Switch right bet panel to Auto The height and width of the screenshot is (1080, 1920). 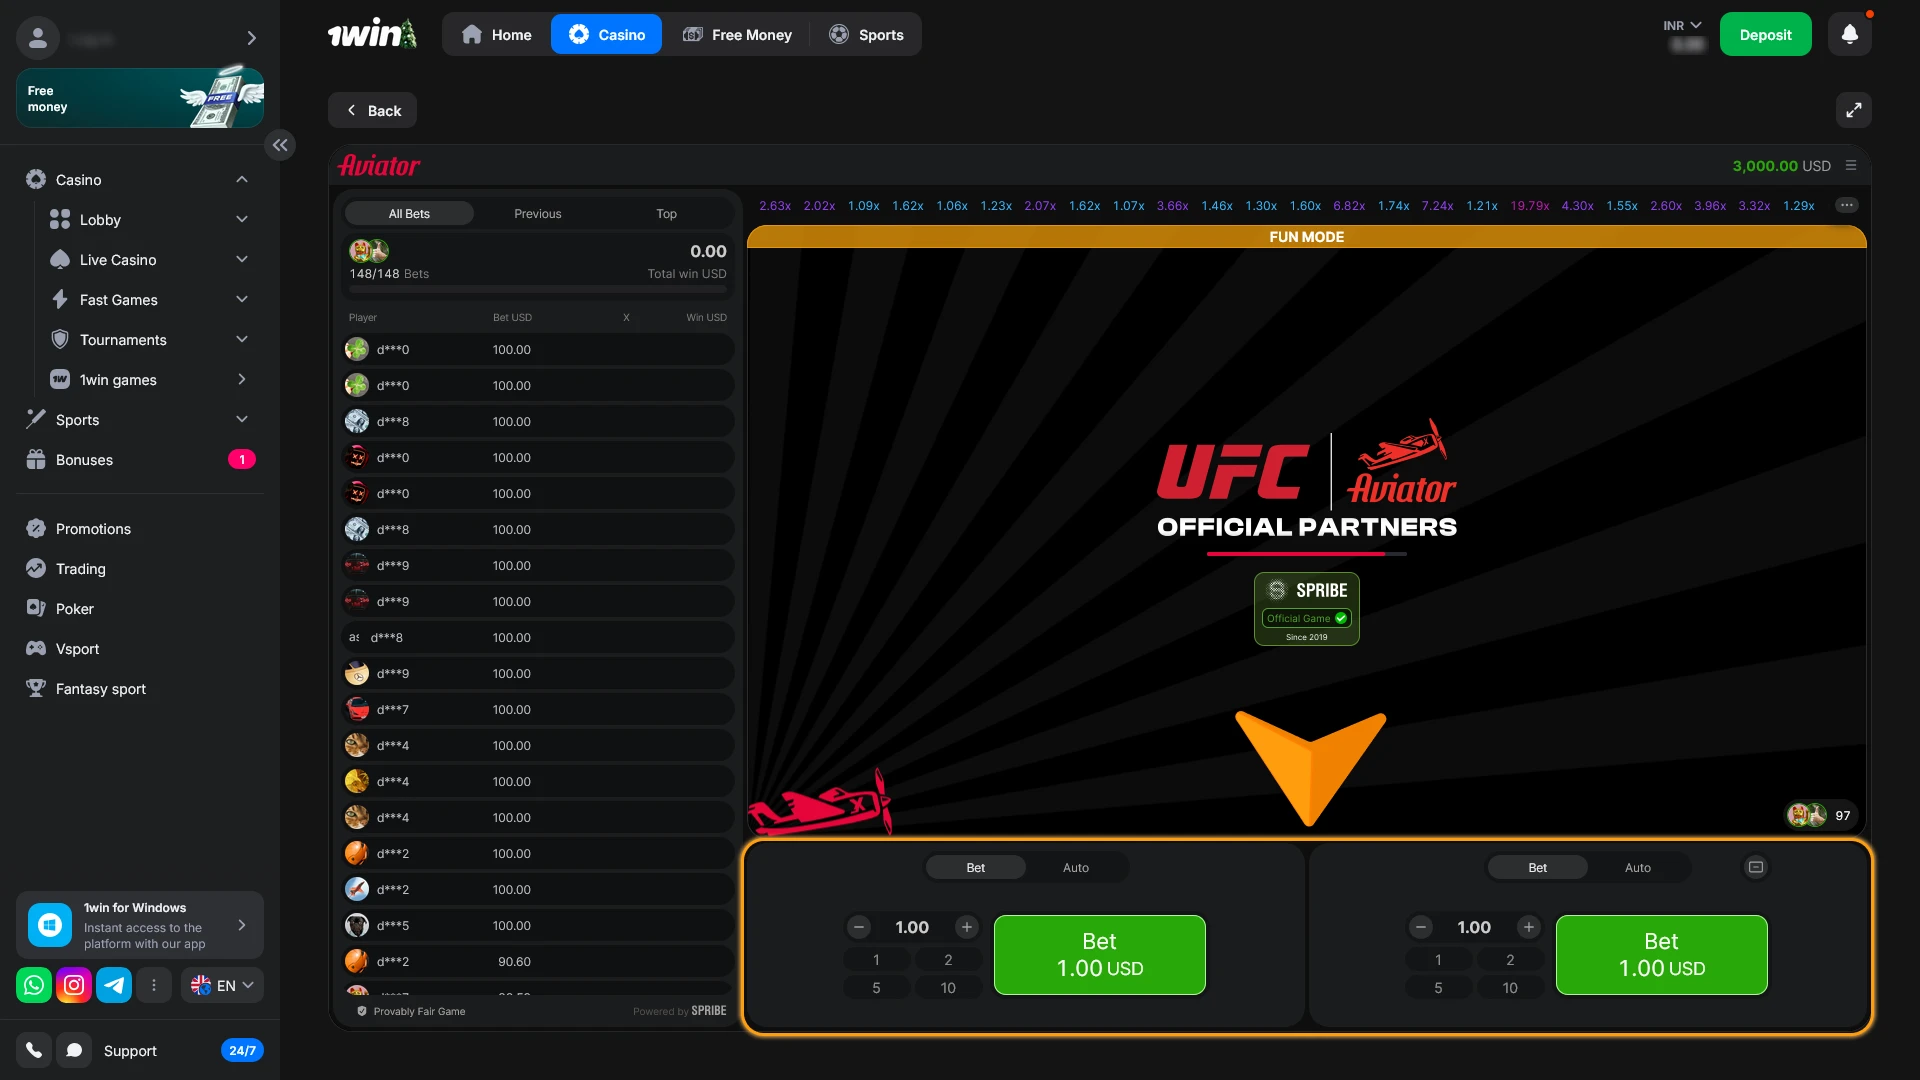pos(1637,868)
